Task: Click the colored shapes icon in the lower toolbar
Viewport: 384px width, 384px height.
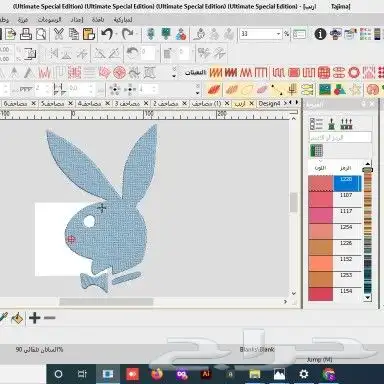Action: click(x=340, y=89)
